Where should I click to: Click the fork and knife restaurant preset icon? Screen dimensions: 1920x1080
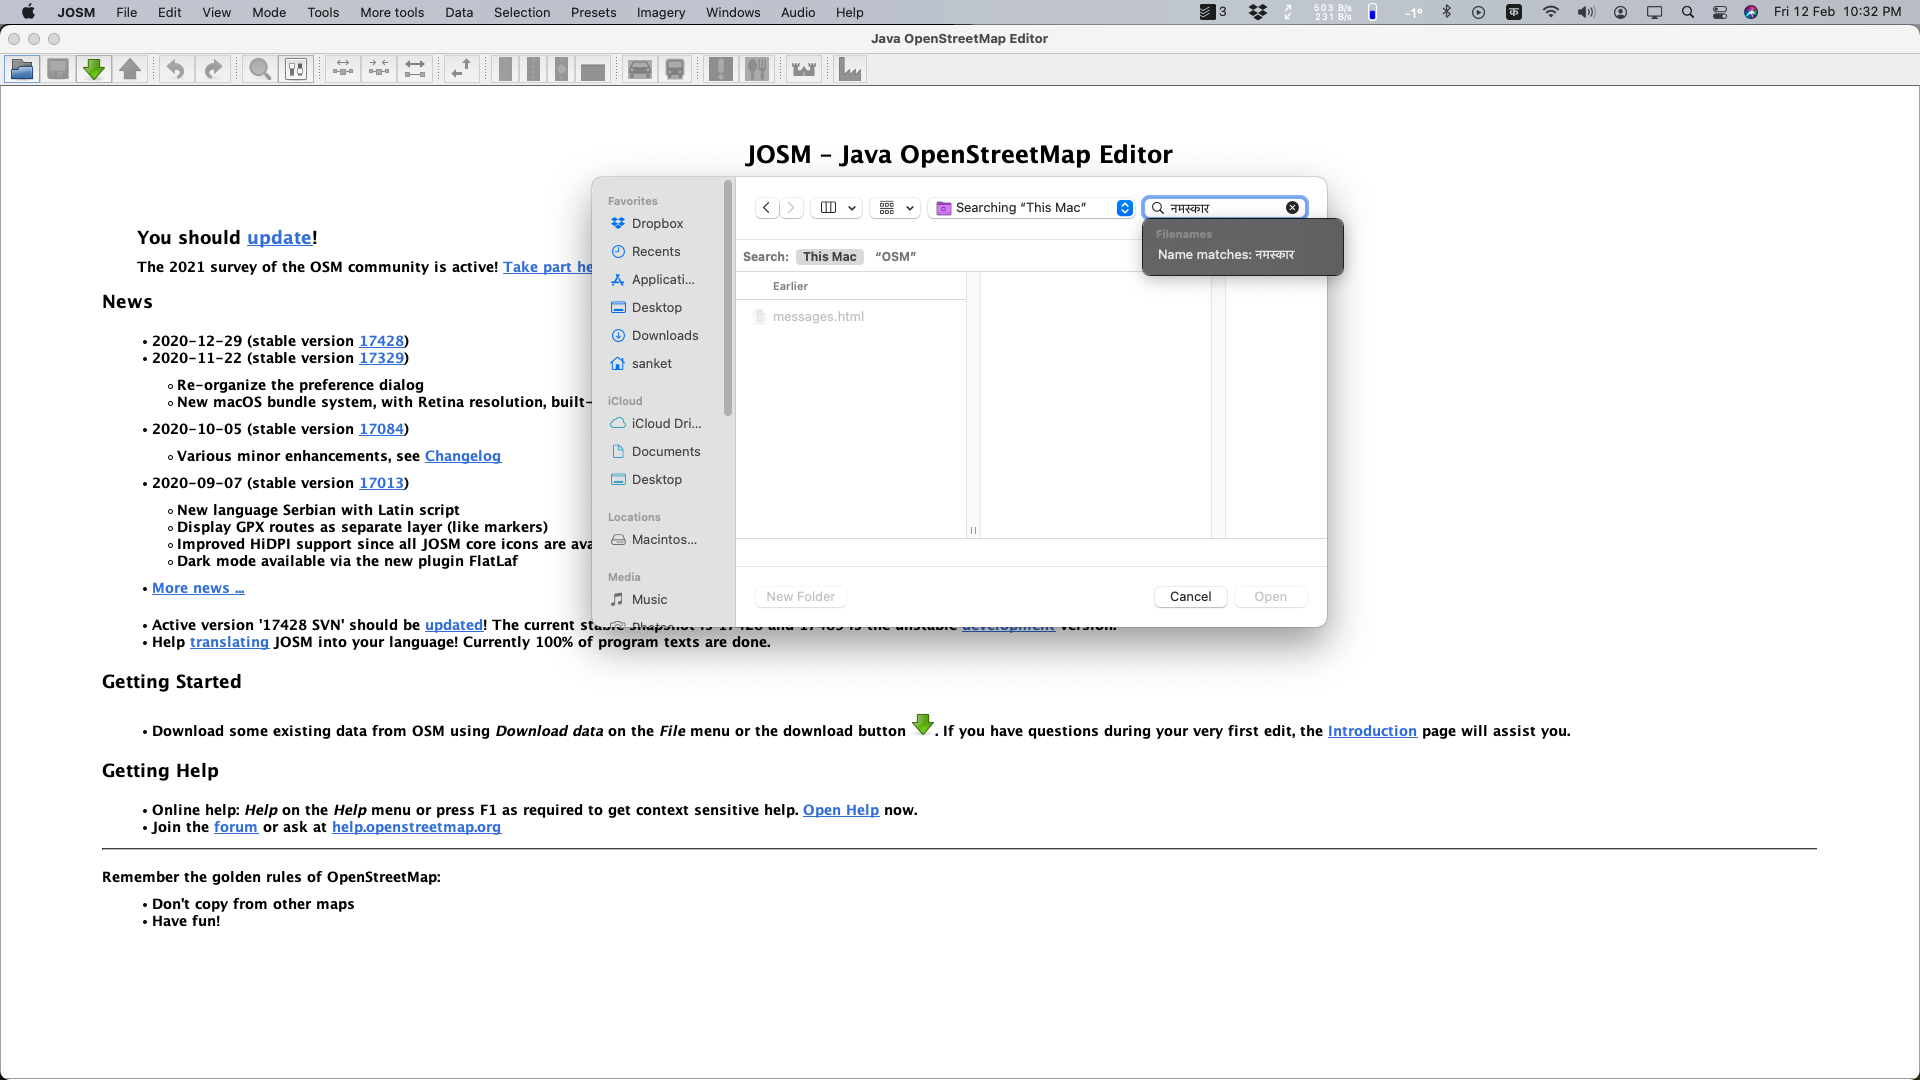point(757,69)
